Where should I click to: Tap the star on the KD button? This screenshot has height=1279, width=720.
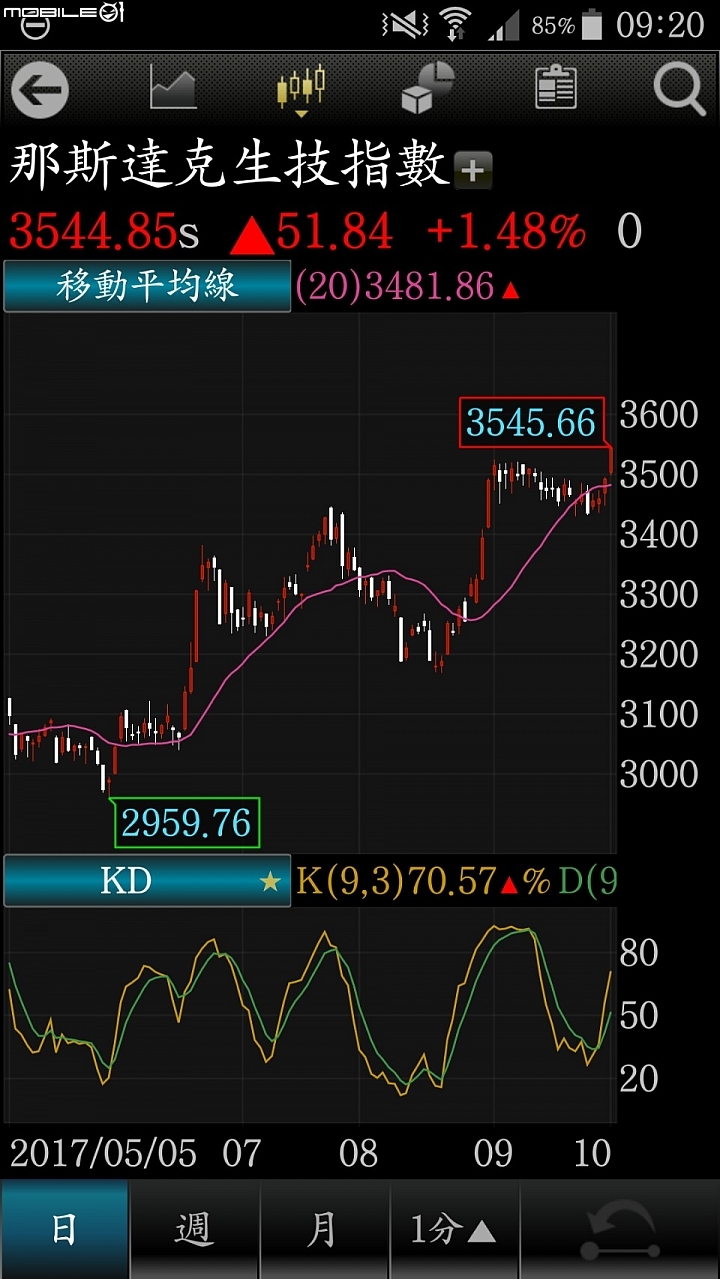click(x=270, y=882)
